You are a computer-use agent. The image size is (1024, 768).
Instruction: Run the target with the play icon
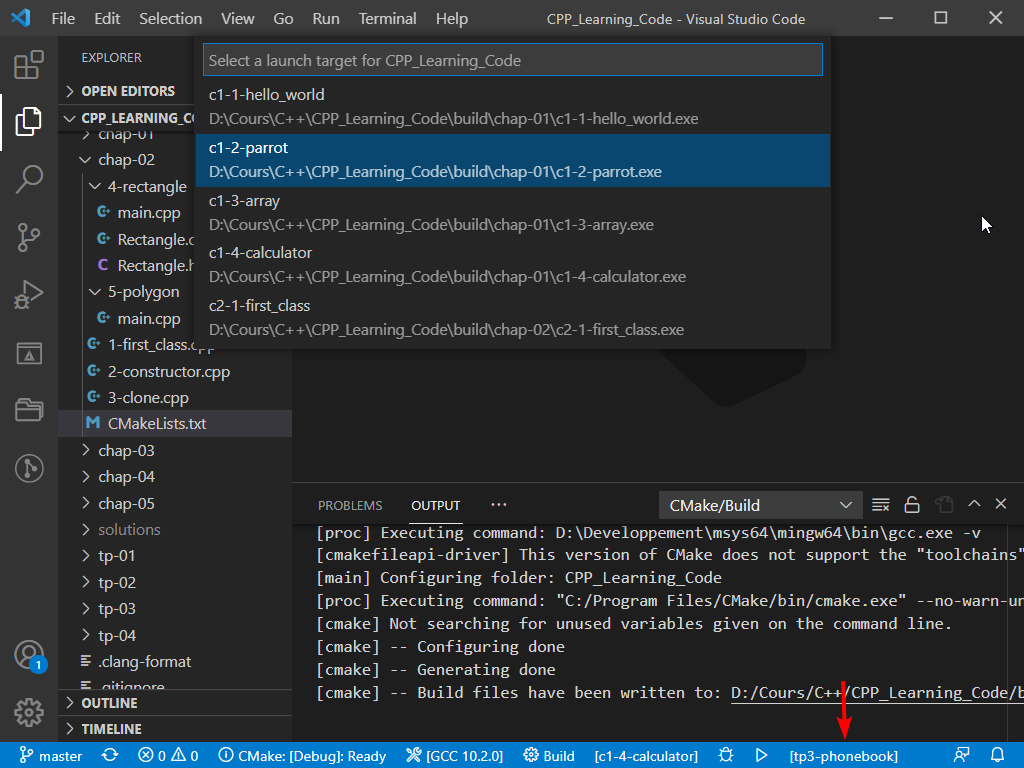coord(761,756)
